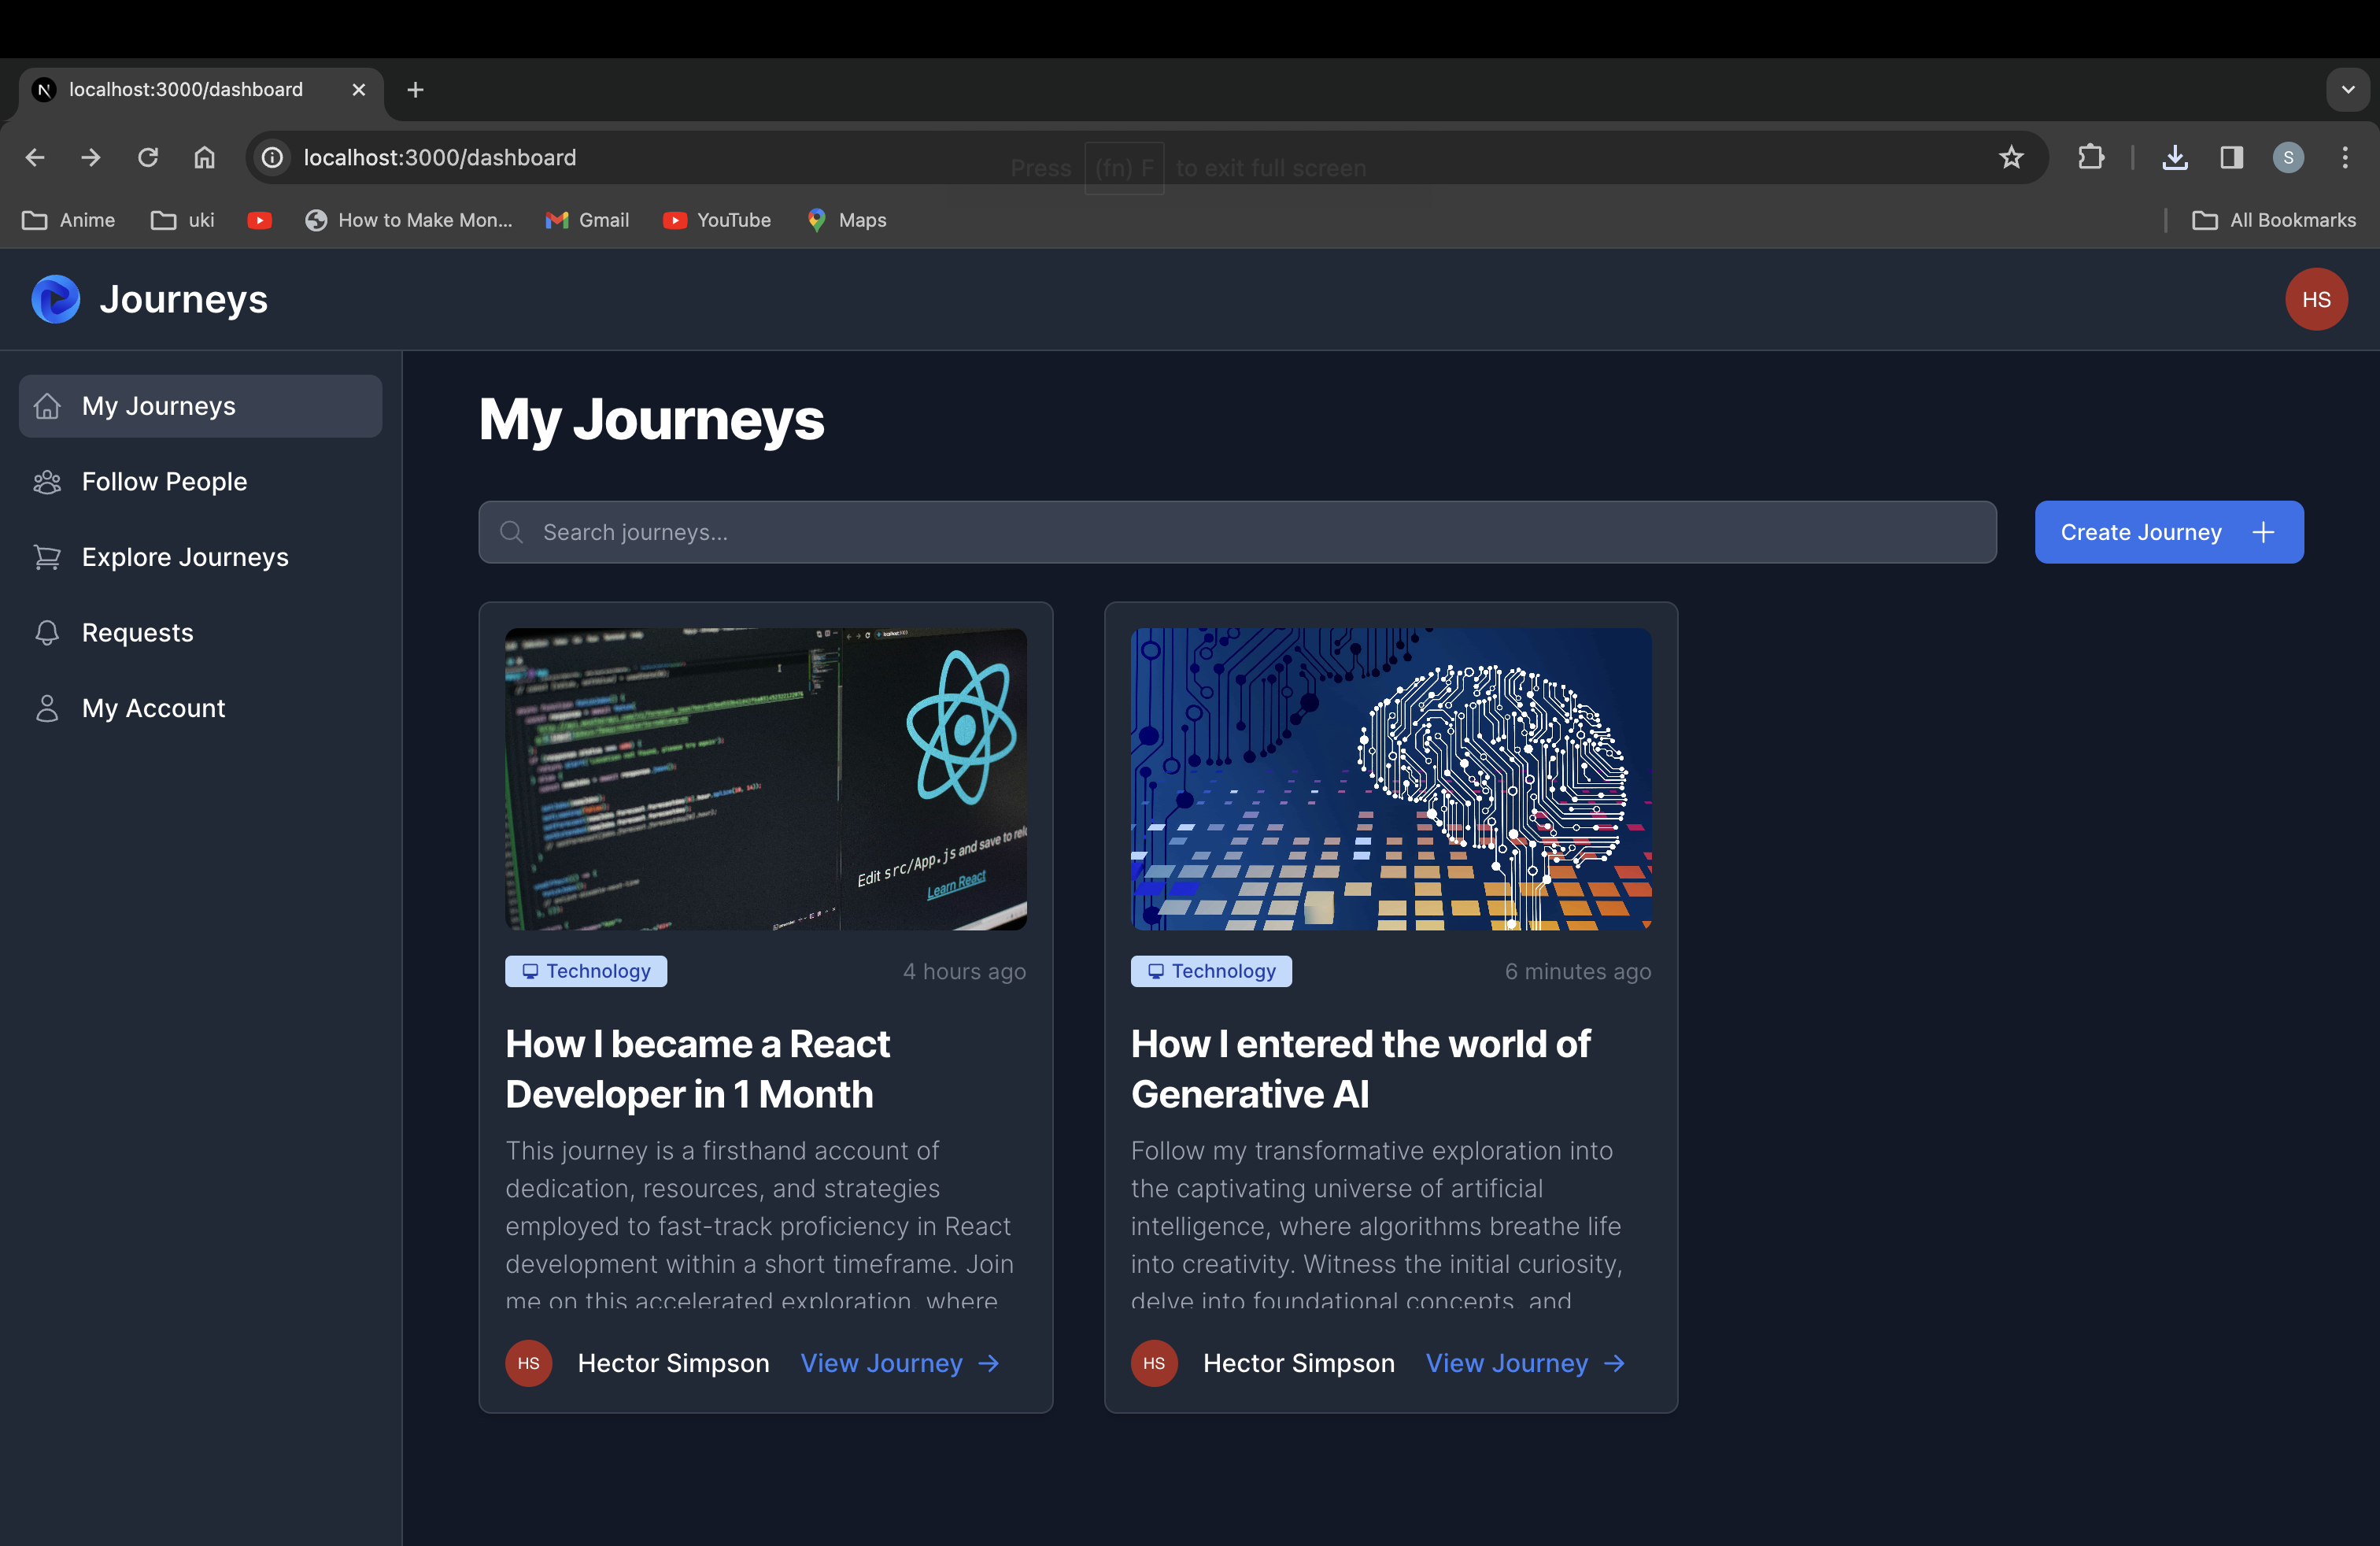The image size is (2380, 1546).
Task: Select Explore Journeys sidebar item
Action: tap(185, 557)
